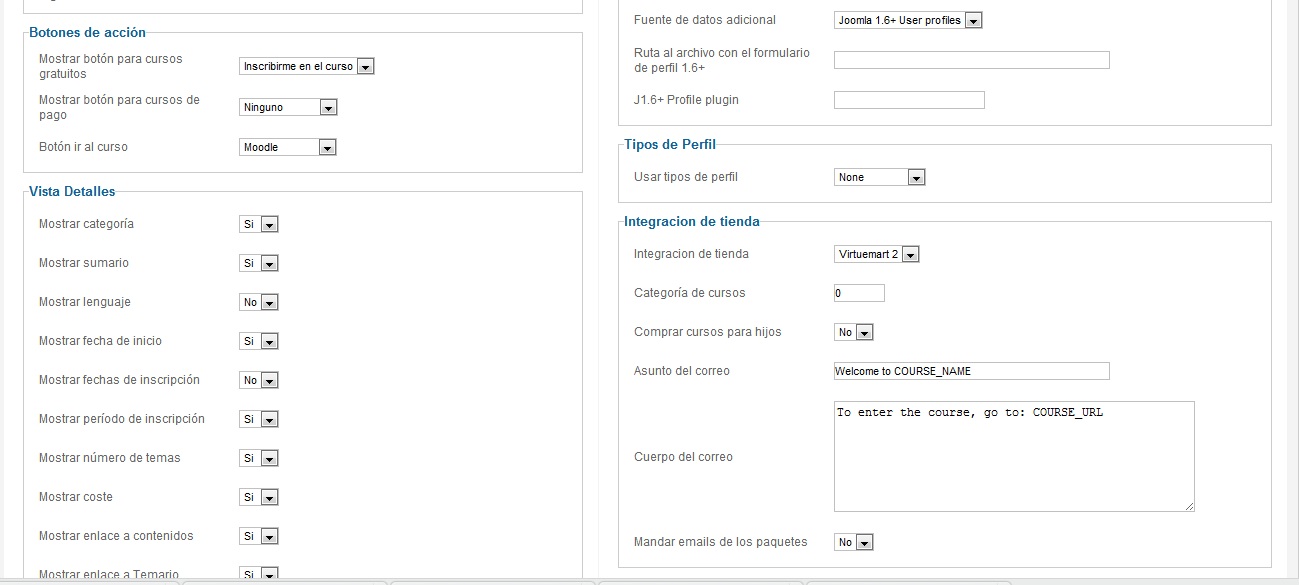Open 'Mostrar número de temas' dropdown
The height and width of the screenshot is (585, 1299).
258,459
